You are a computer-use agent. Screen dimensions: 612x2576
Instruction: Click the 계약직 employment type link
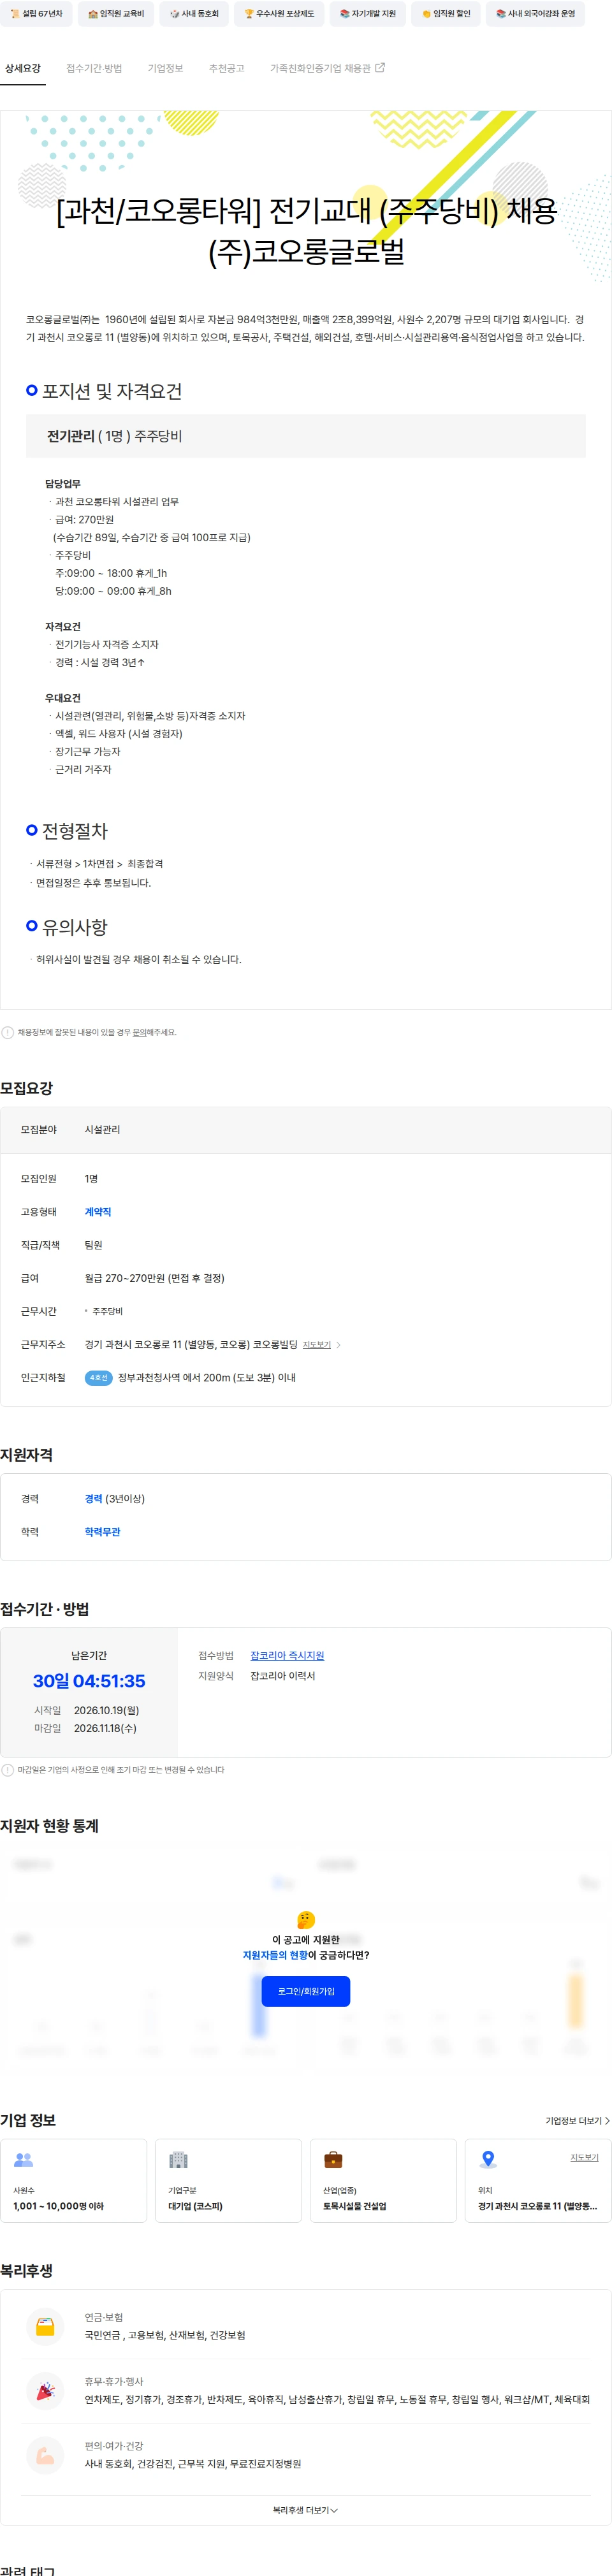pos(98,1212)
